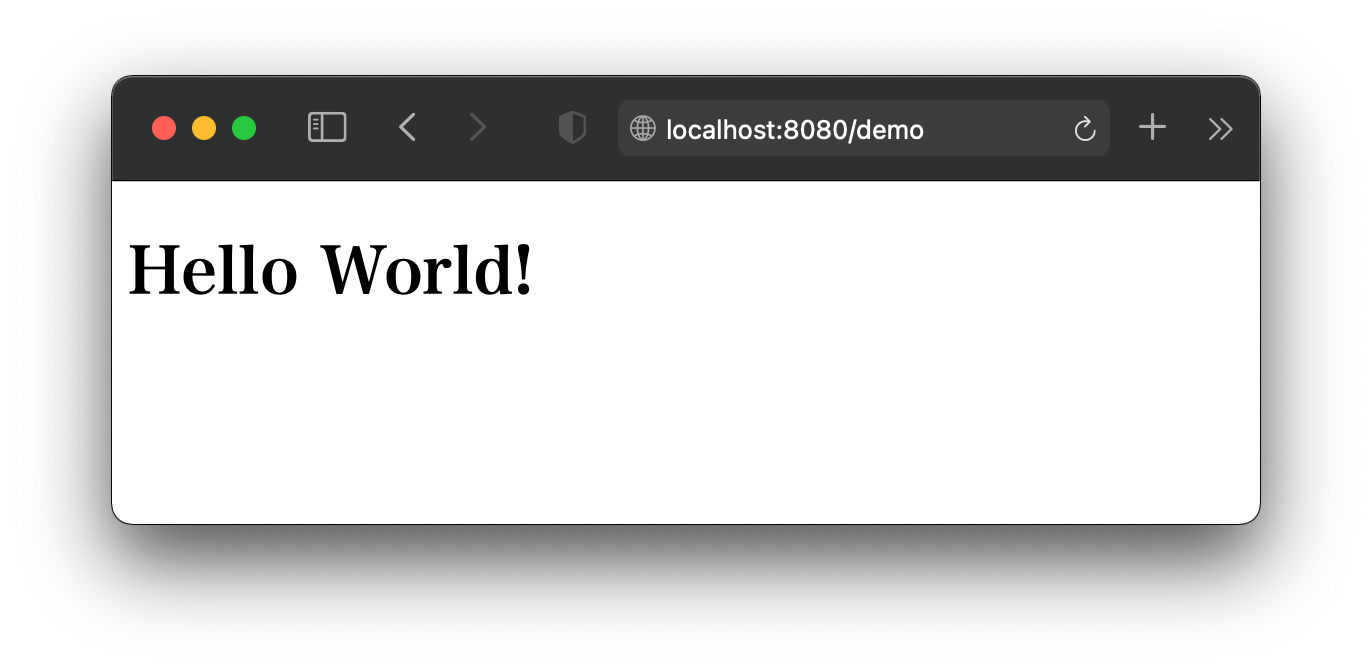The height and width of the screenshot is (672, 1372).
Task: Close the window with red button
Action: 164,128
